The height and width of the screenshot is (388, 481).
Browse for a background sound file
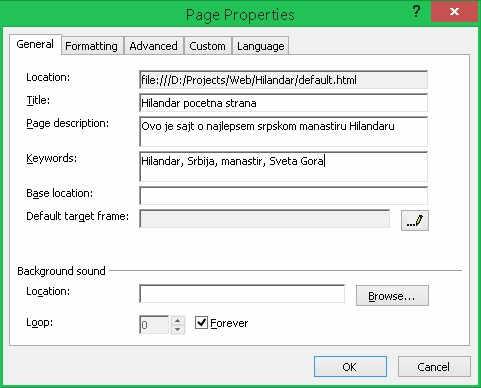click(x=392, y=296)
